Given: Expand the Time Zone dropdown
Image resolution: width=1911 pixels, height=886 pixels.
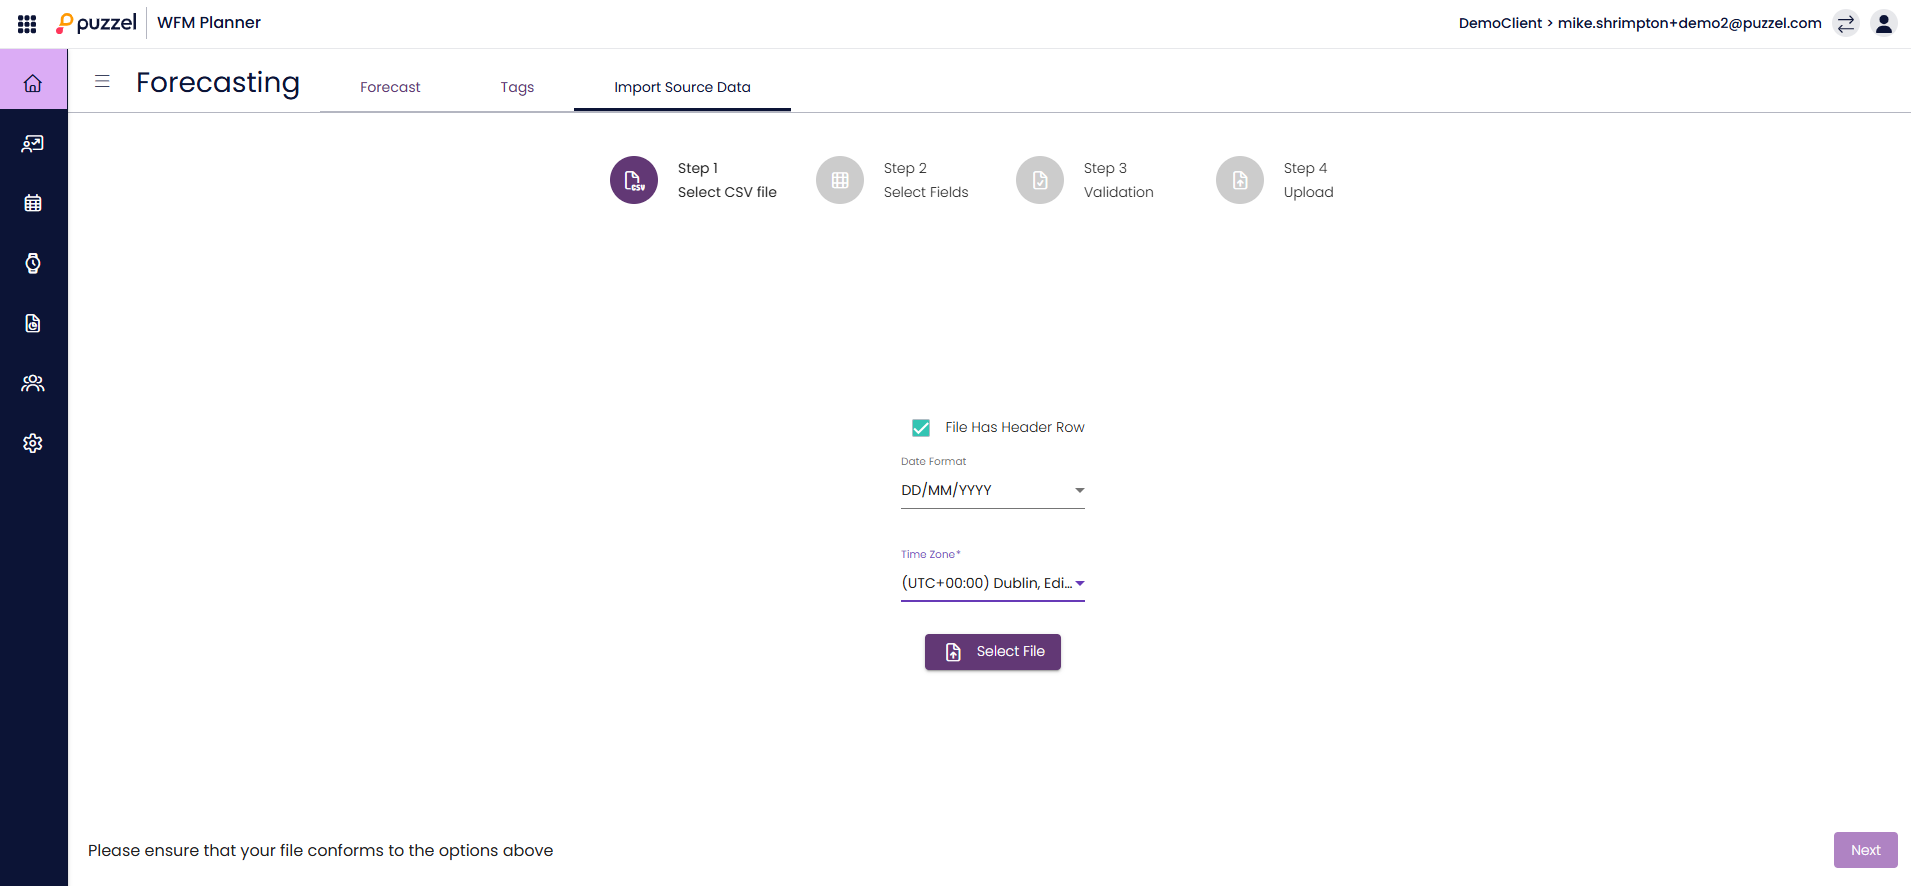Looking at the screenshot, I should [992, 583].
